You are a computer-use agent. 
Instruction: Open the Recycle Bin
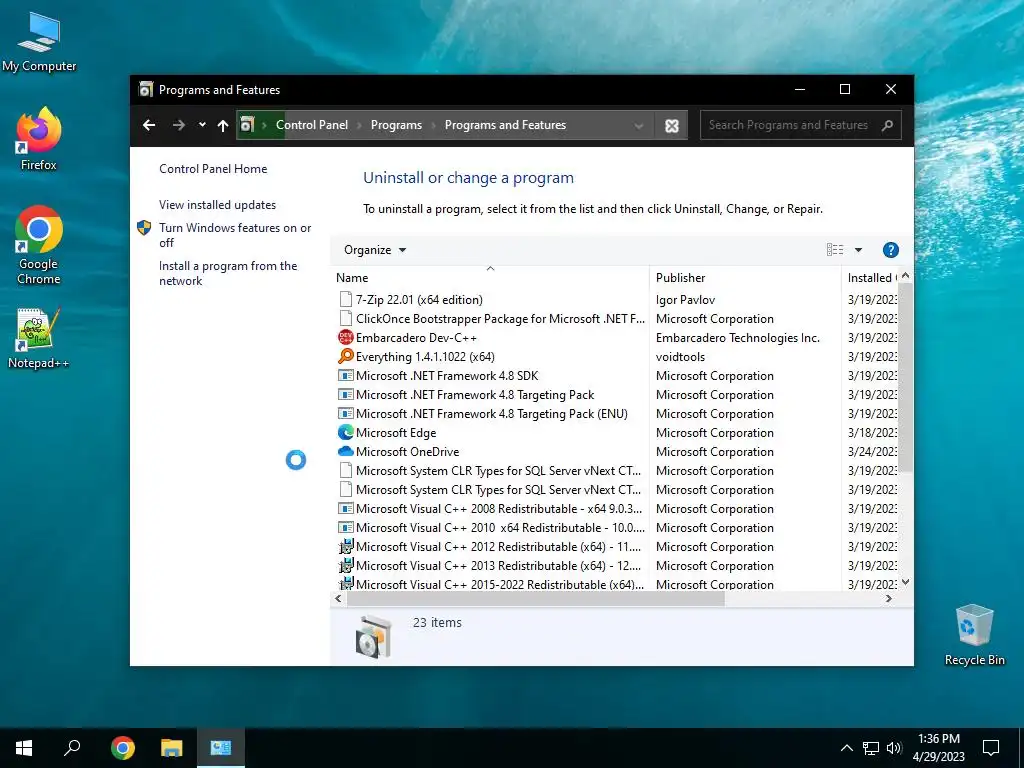click(x=974, y=635)
